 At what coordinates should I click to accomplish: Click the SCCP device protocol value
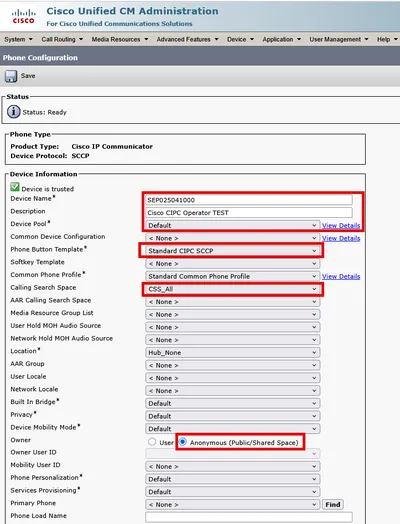coord(80,156)
